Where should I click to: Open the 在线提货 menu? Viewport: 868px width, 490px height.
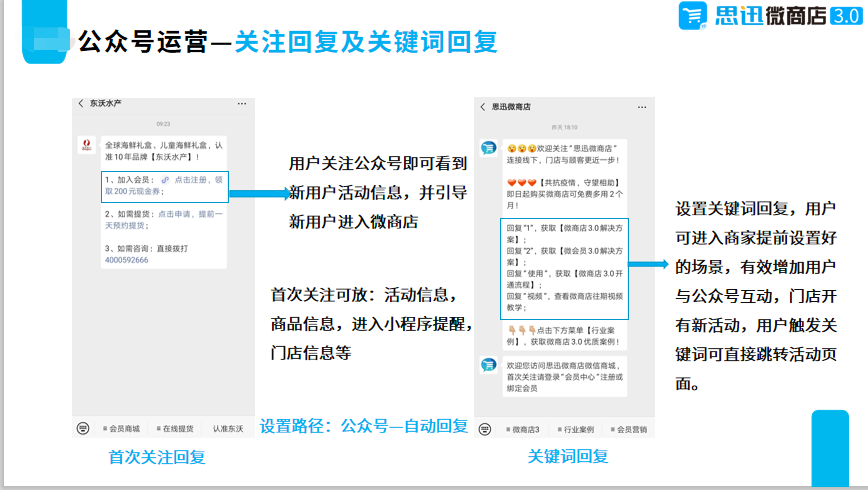coord(175,429)
